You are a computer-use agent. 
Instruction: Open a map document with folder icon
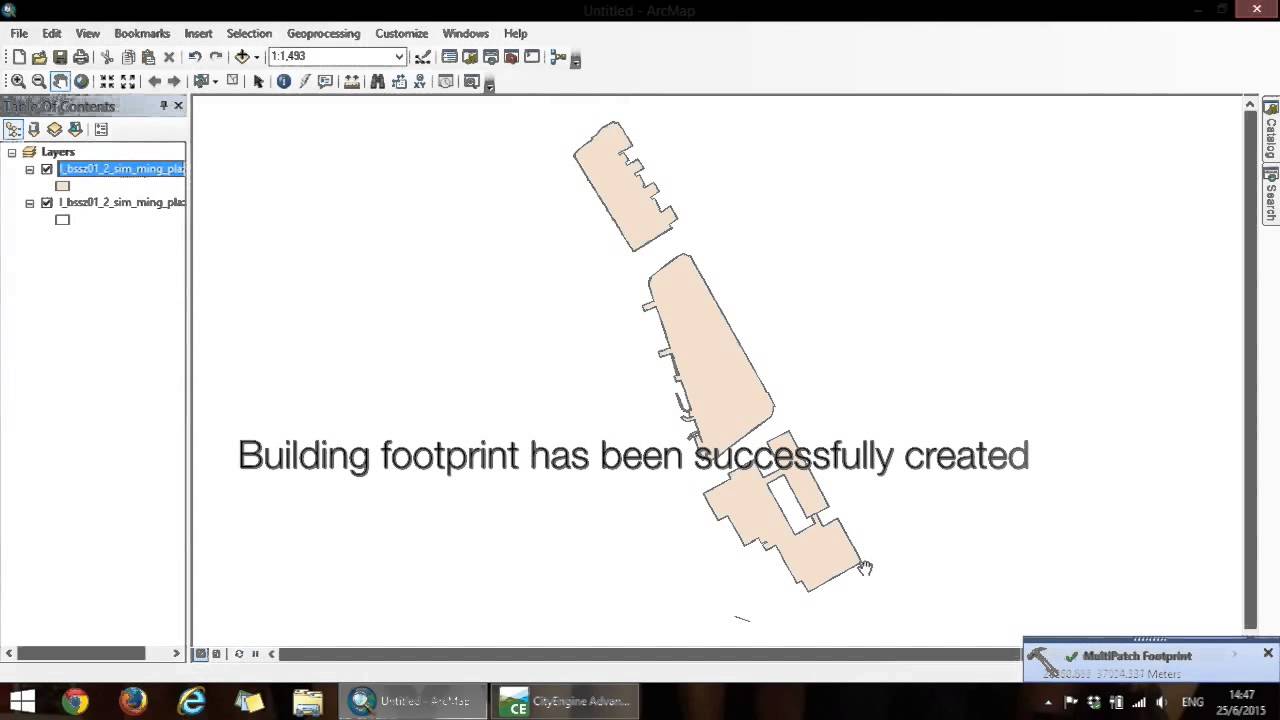[39, 57]
